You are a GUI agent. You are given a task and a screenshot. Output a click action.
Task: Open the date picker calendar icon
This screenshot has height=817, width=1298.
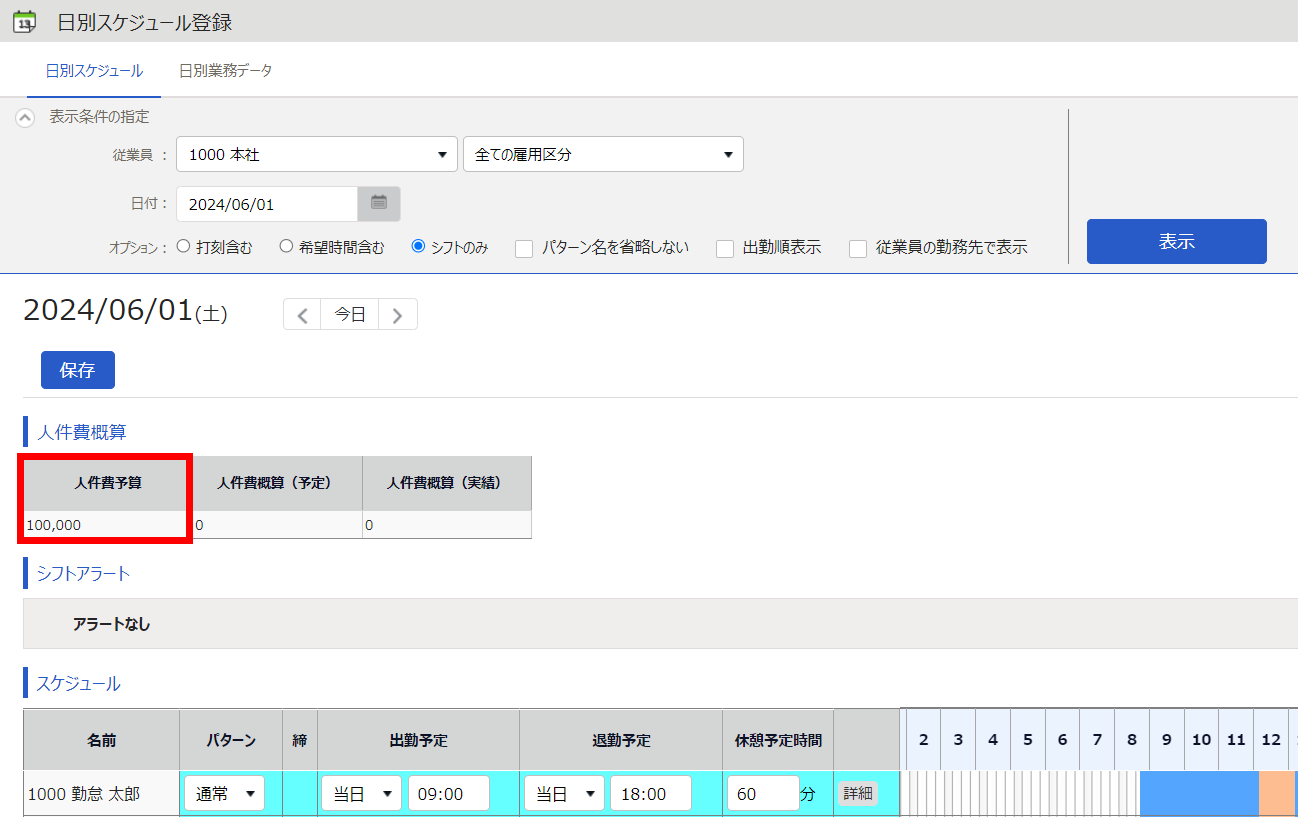click(x=379, y=204)
